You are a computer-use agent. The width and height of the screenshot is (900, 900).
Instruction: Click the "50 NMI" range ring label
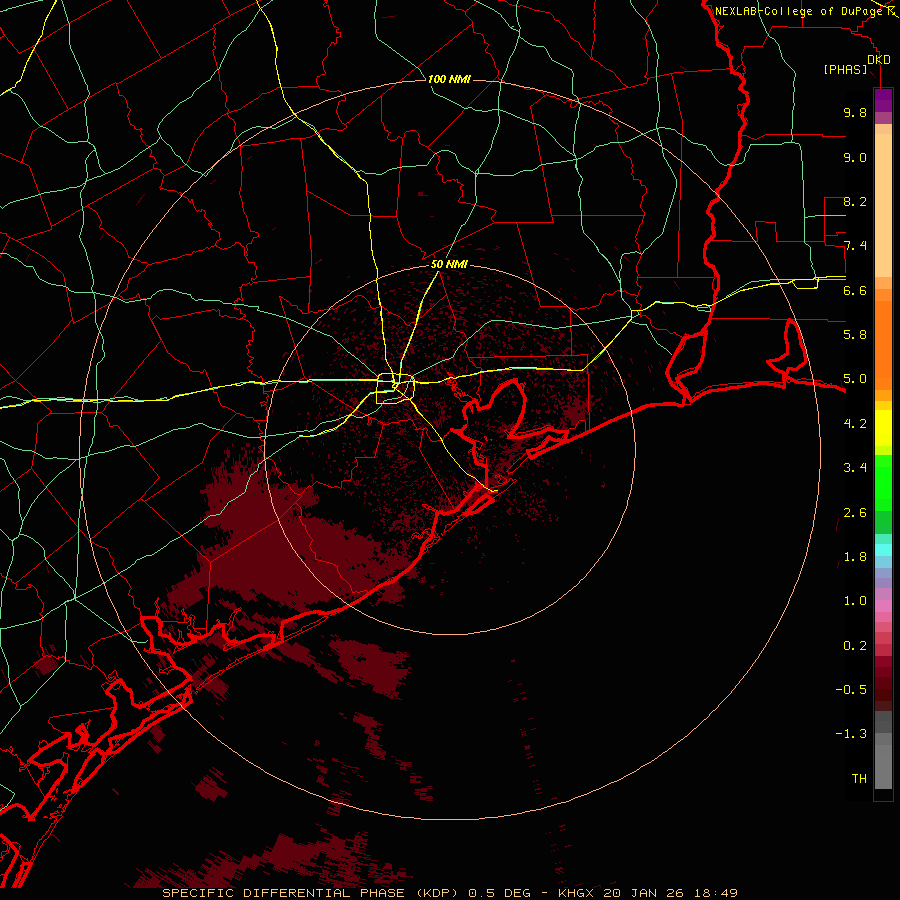click(449, 265)
